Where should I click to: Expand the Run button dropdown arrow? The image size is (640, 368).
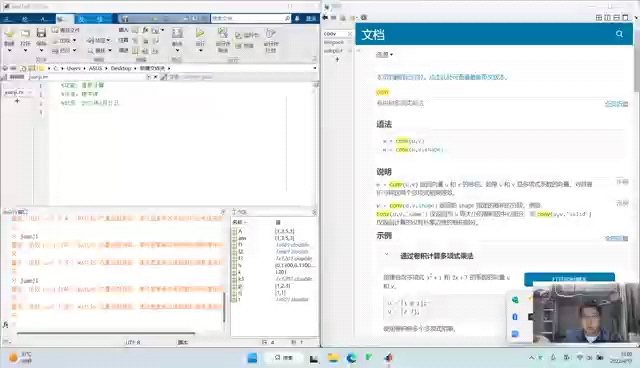click(200, 51)
